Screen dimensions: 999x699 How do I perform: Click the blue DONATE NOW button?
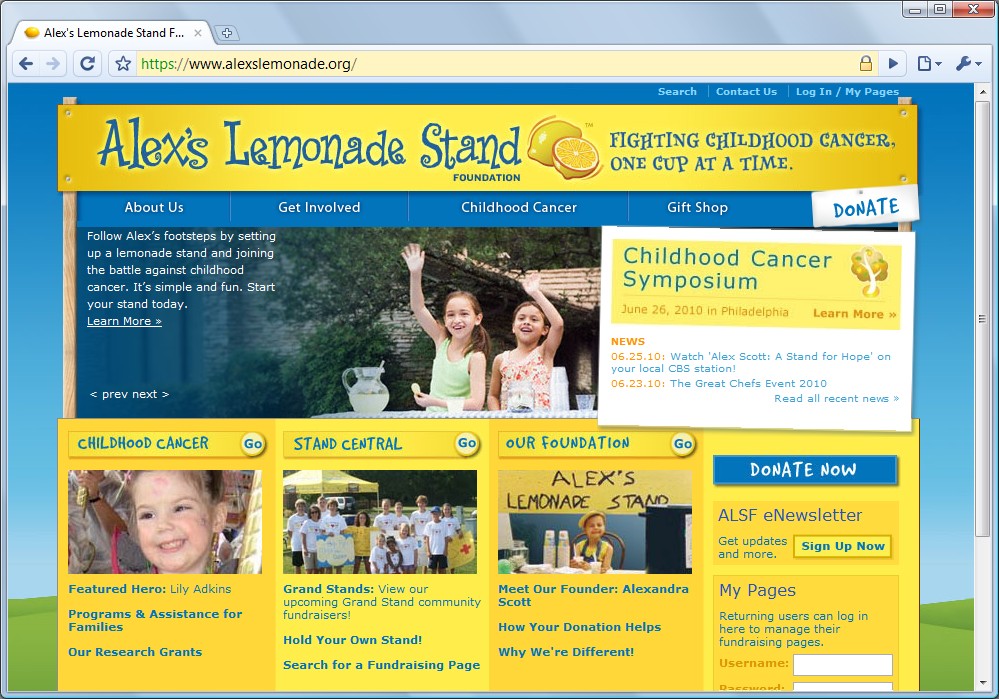(805, 470)
